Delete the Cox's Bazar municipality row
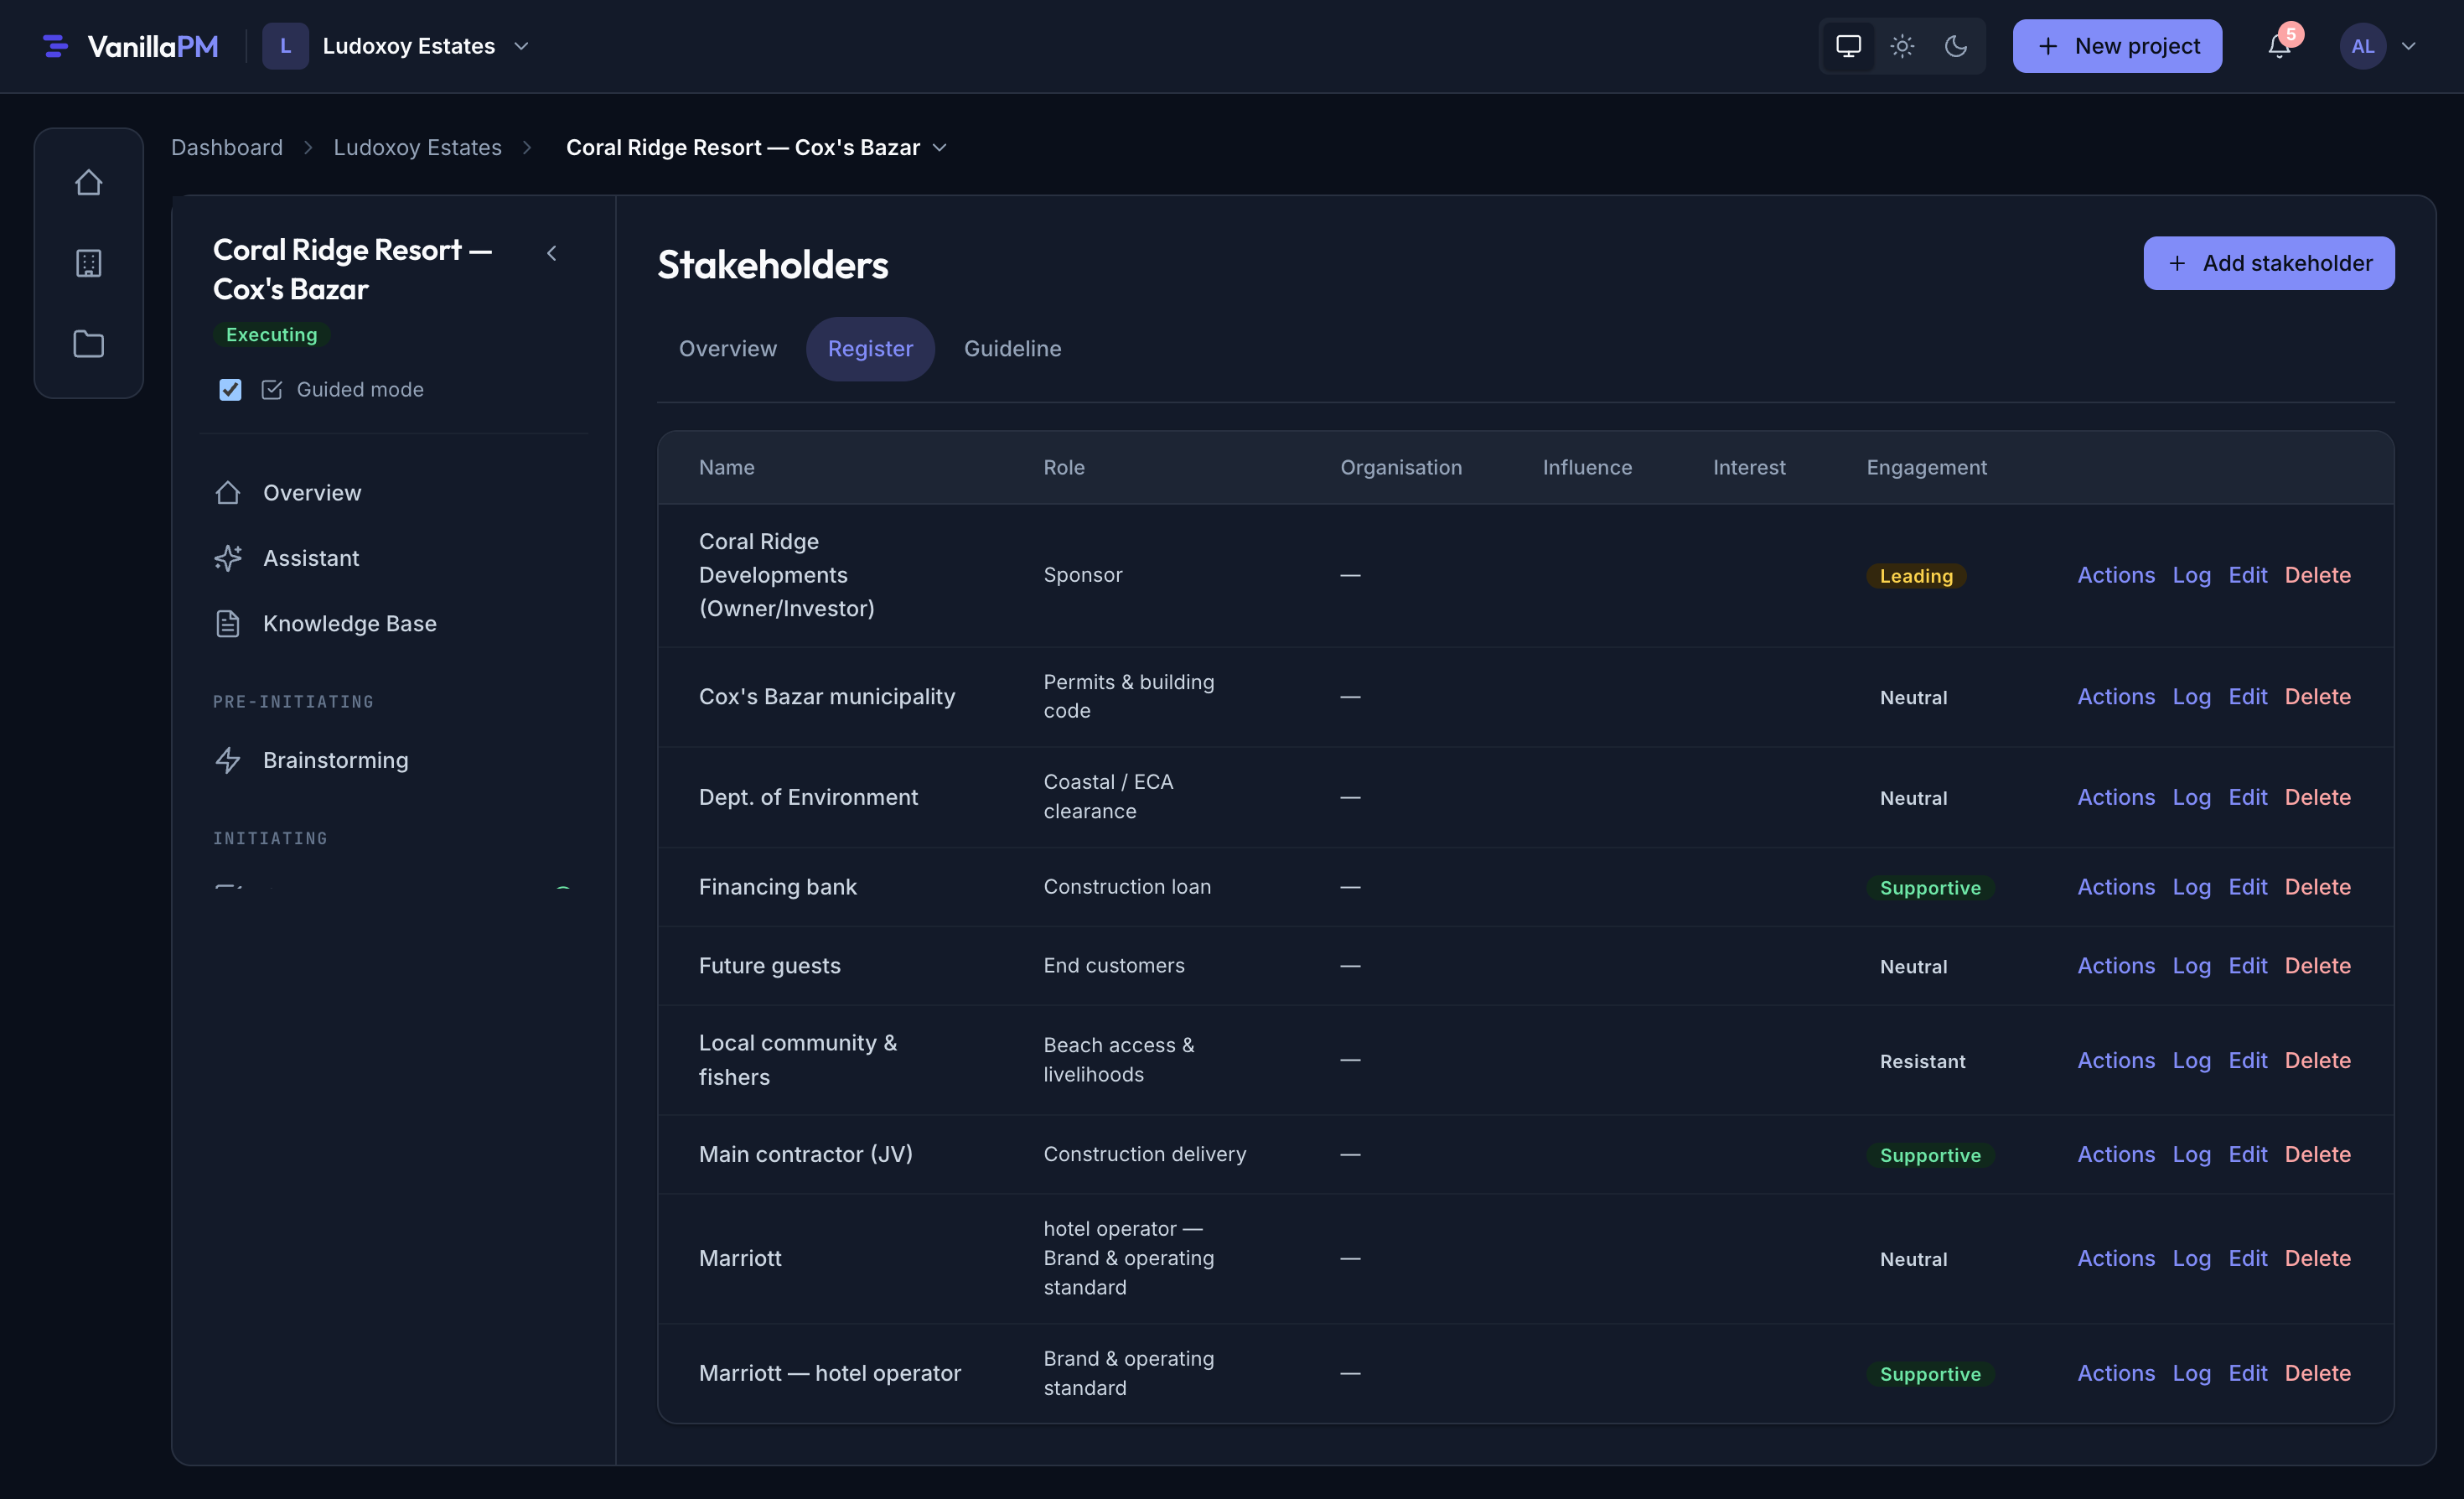Screen dimensions: 2464x1499 [x=2318, y=697]
